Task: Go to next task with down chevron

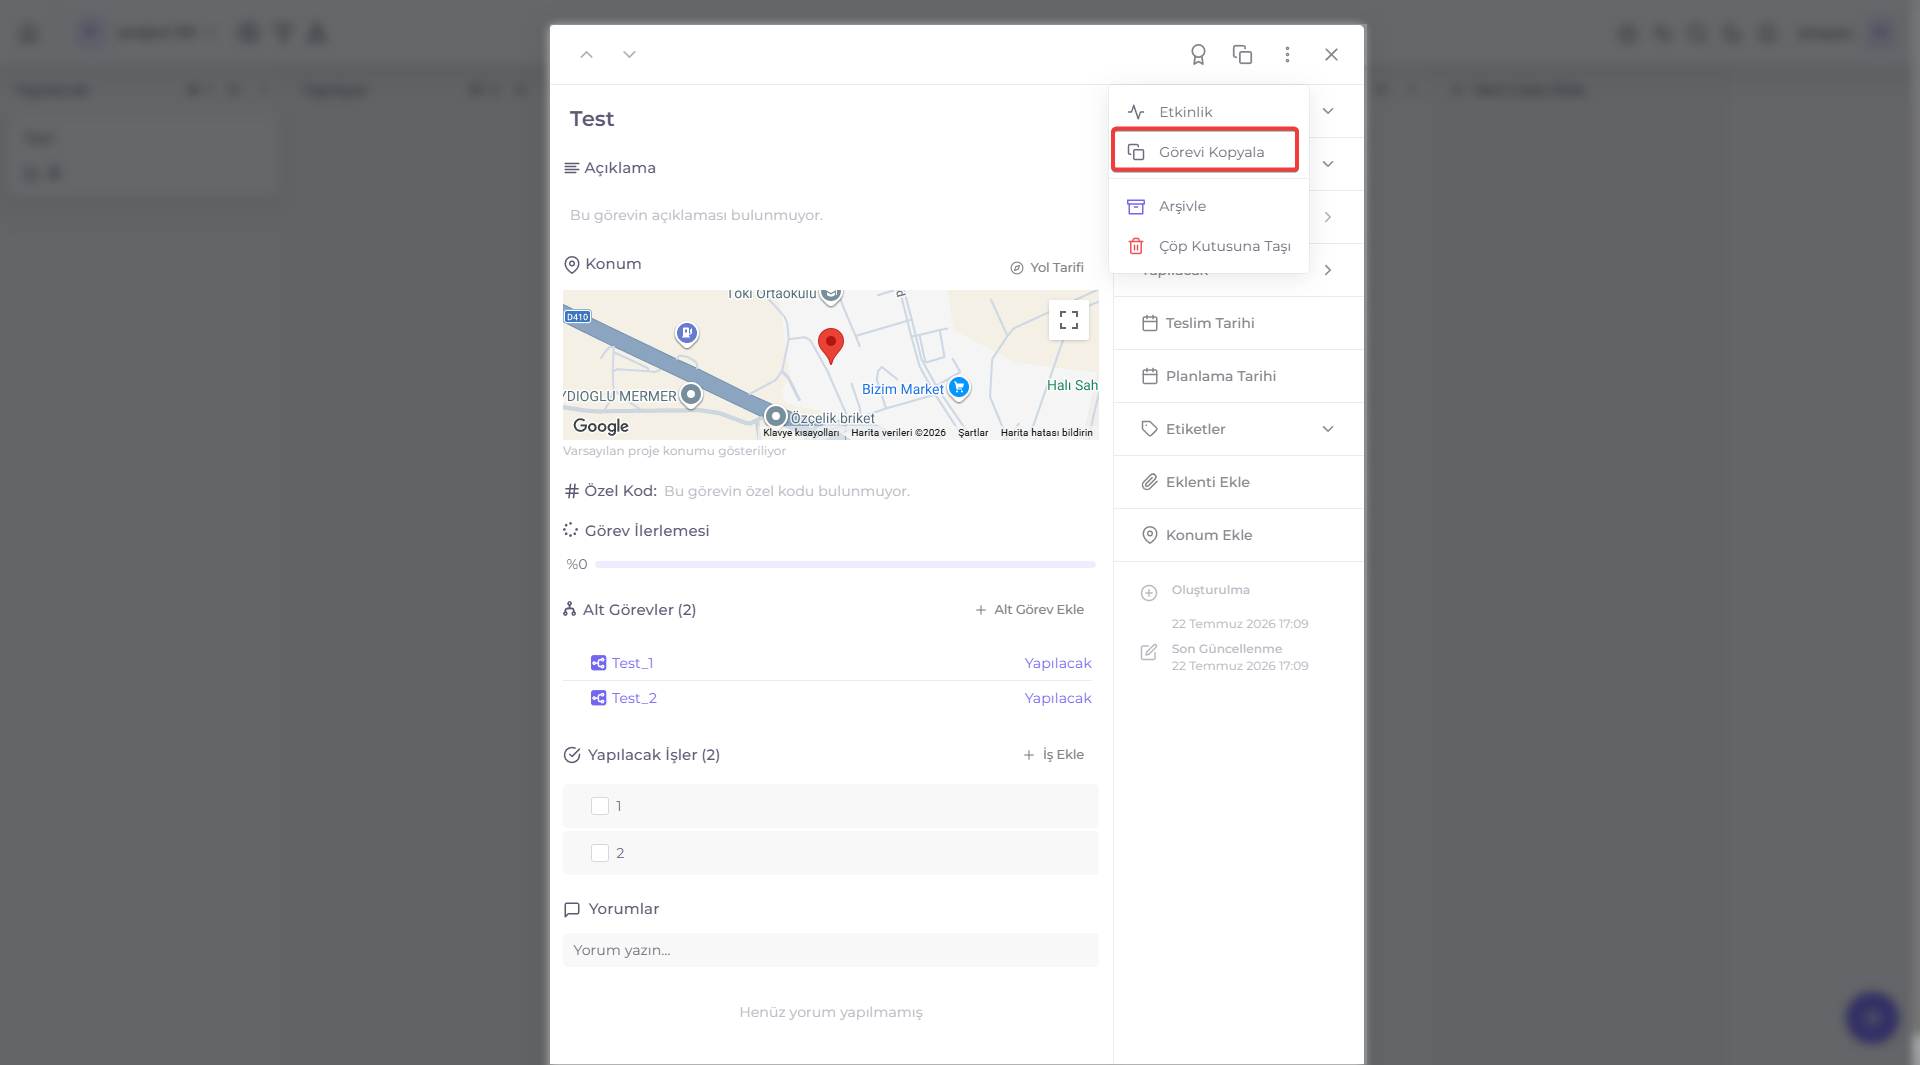Action: [x=629, y=55]
